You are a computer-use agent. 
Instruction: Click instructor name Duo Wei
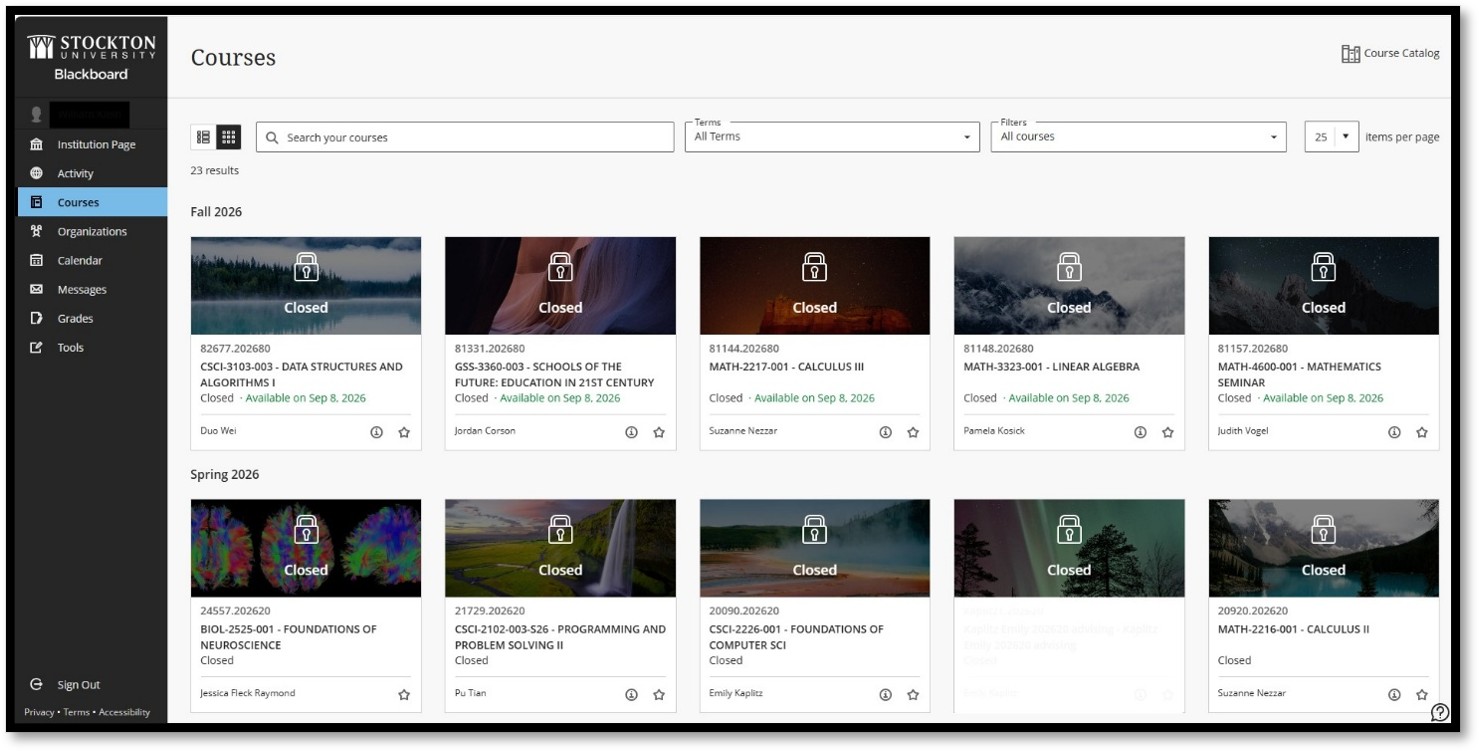point(219,431)
